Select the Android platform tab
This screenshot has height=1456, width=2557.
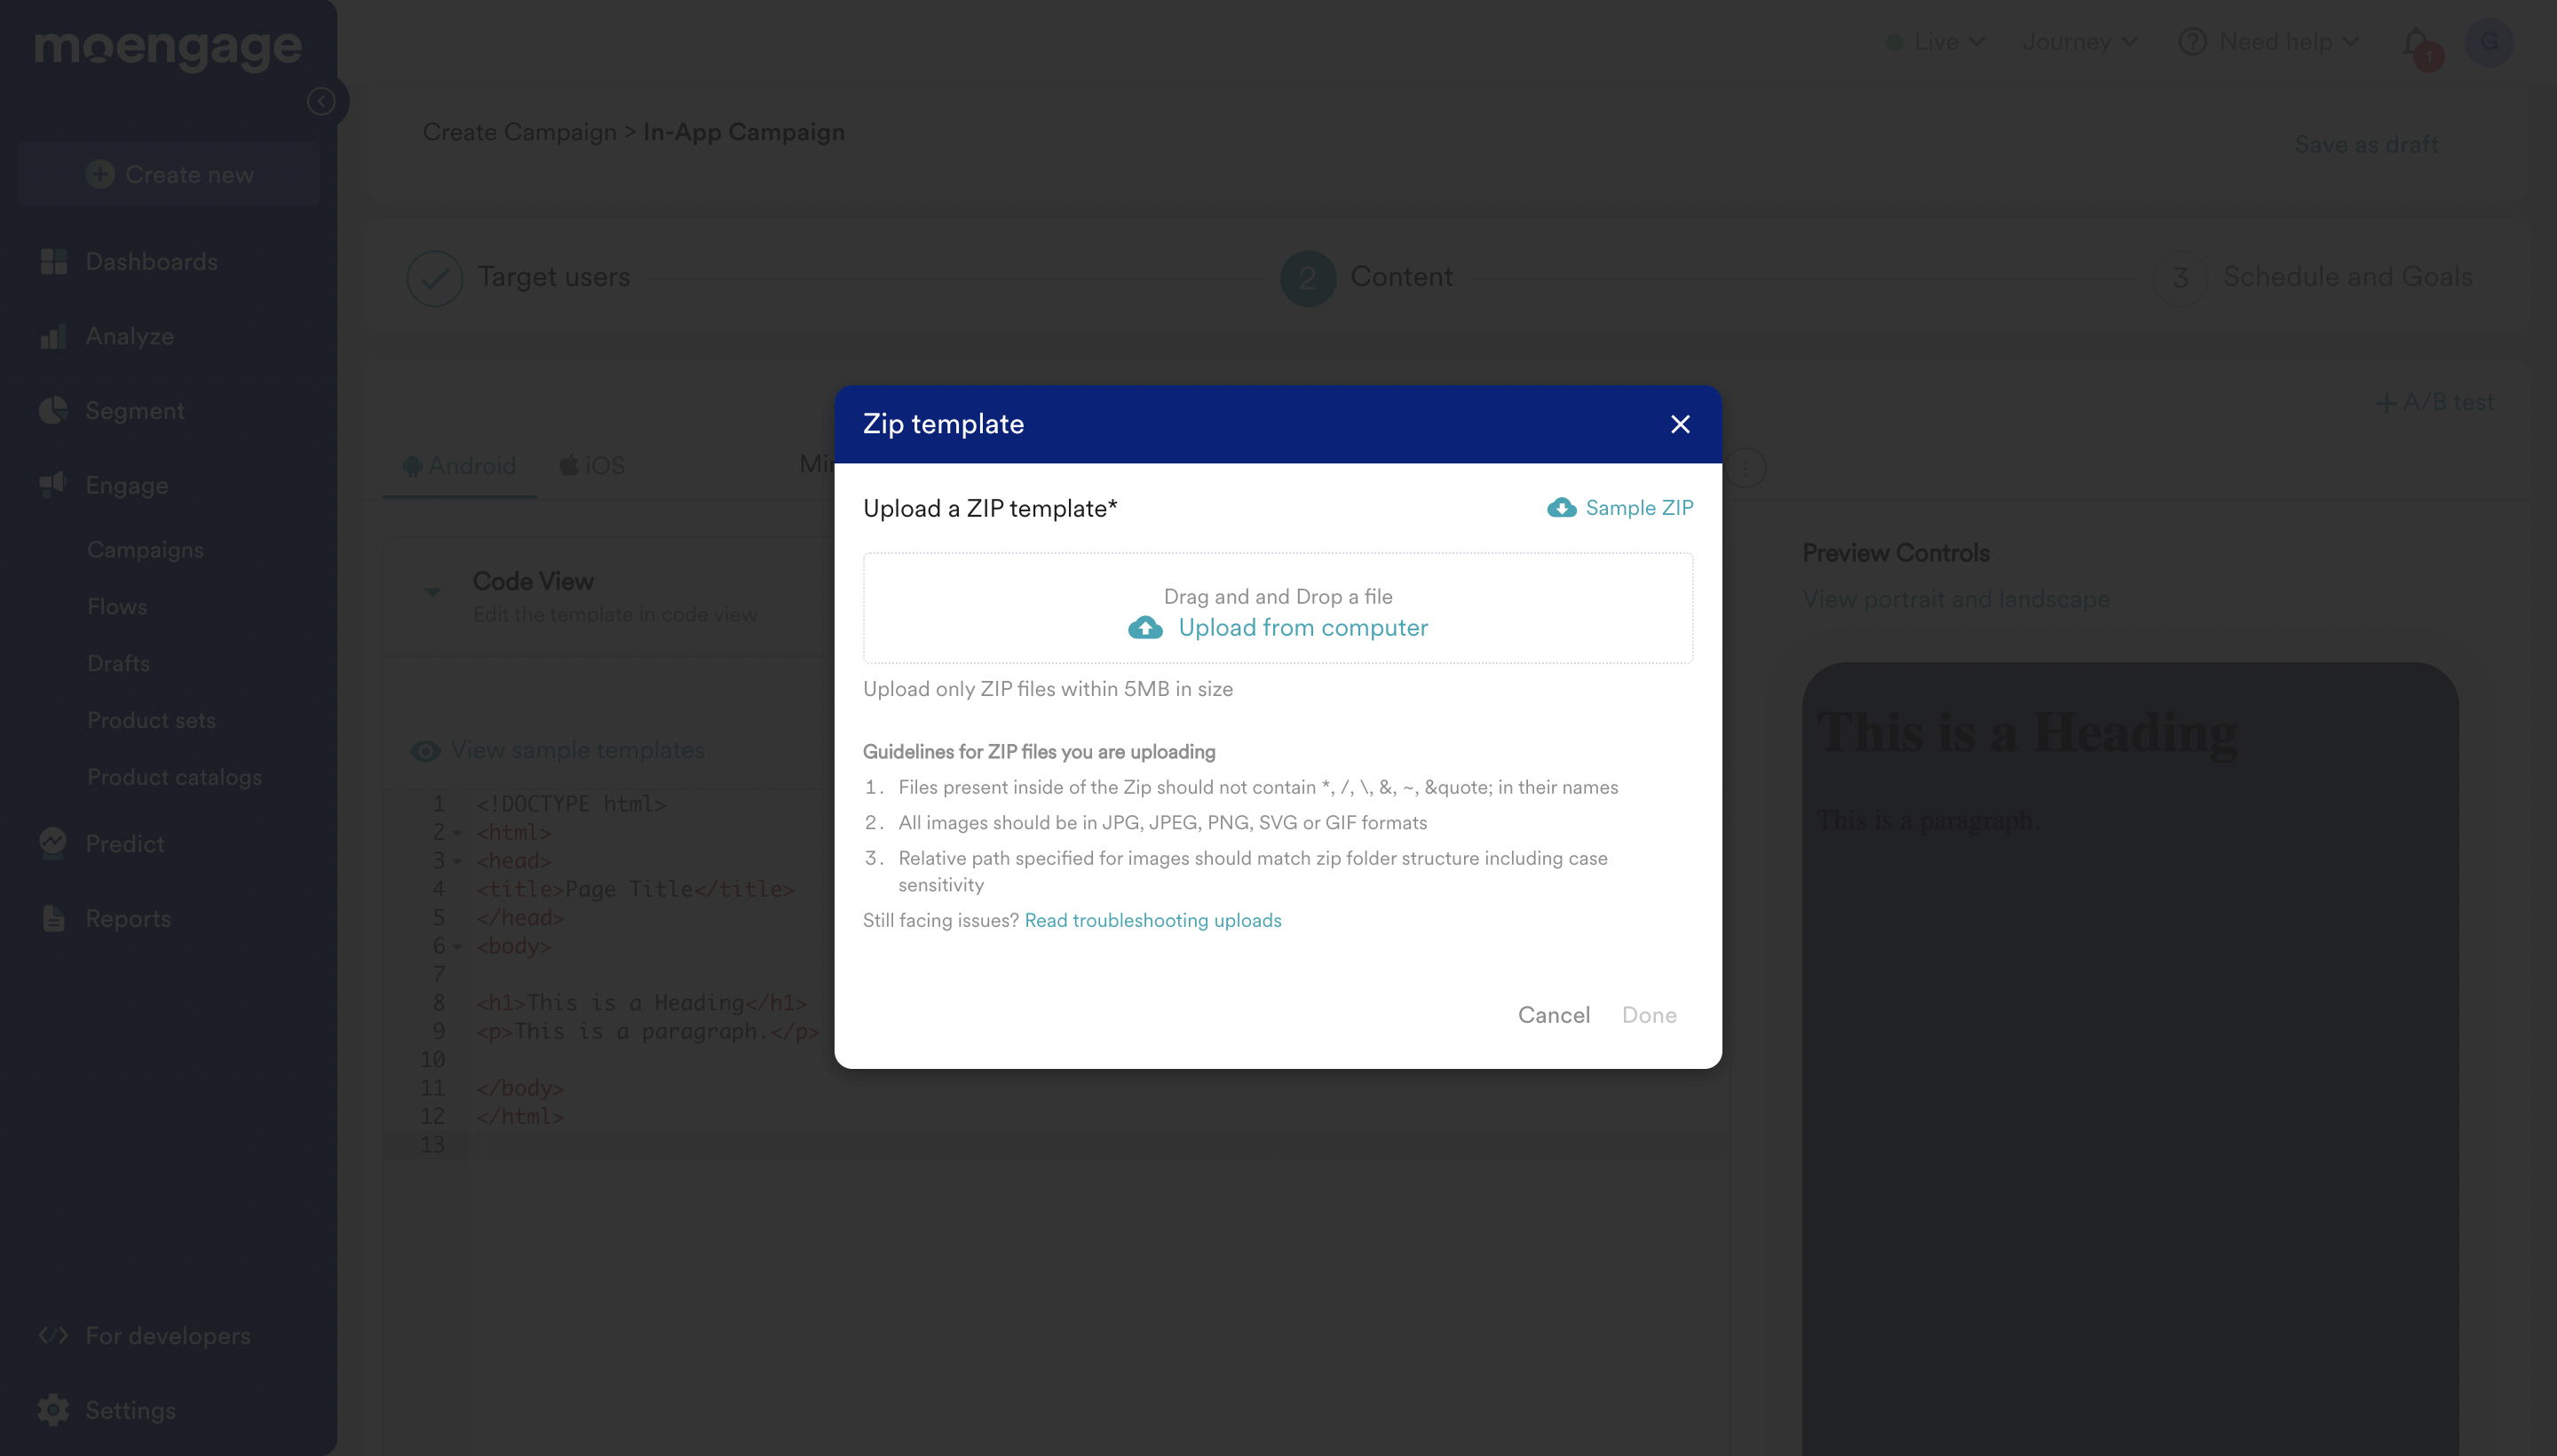point(460,466)
